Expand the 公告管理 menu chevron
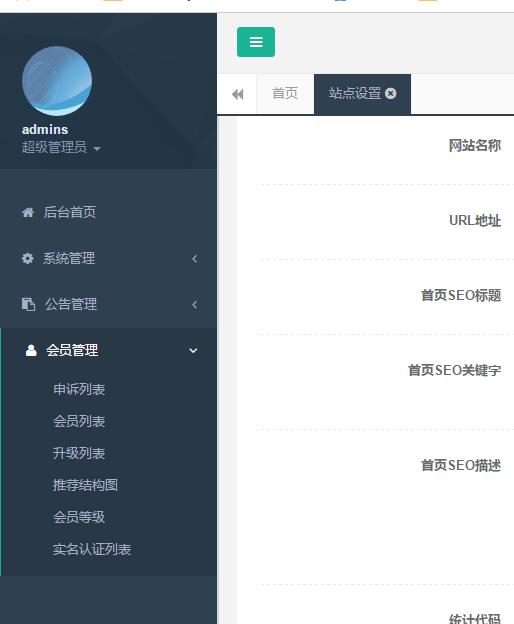The width and height of the screenshot is (514, 624). click(194, 305)
